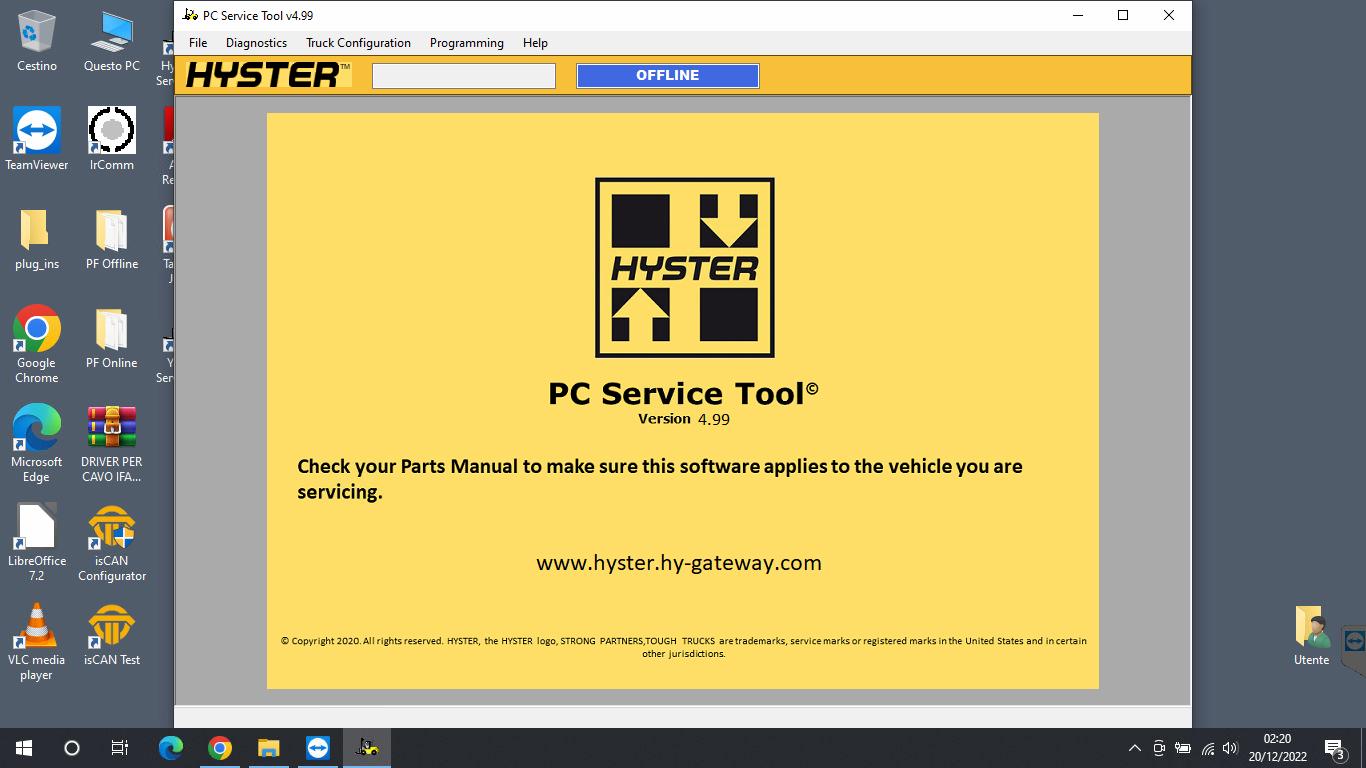
Task: Show hidden system tray icons
Action: click(1135, 748)
